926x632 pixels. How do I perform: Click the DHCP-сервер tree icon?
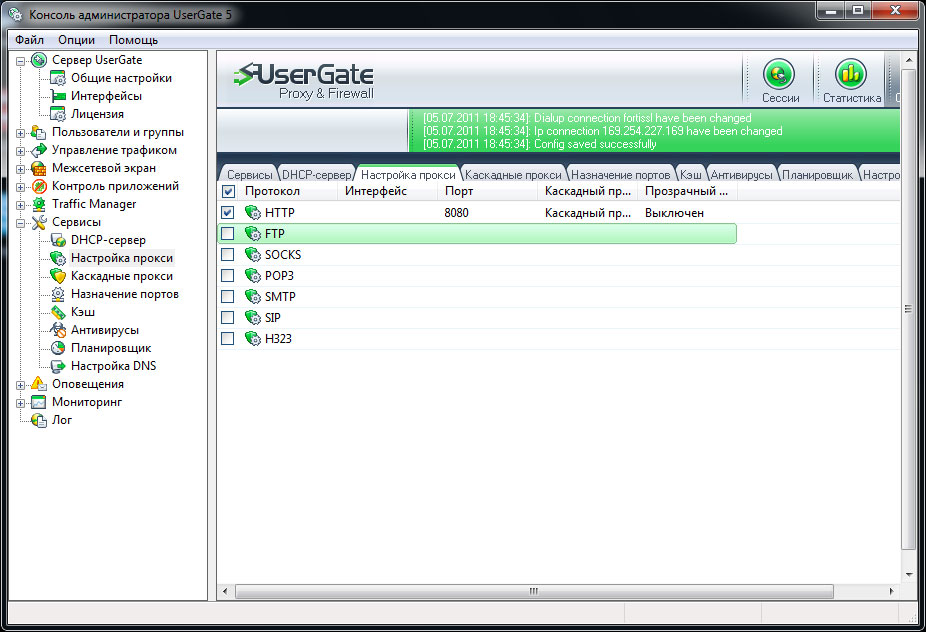click(58, 240)
